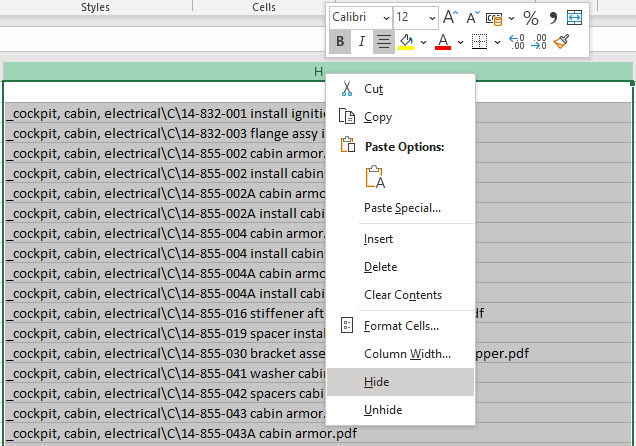Click the column H header
Screen dimensions: 636x446
click(x=318, y=71)
